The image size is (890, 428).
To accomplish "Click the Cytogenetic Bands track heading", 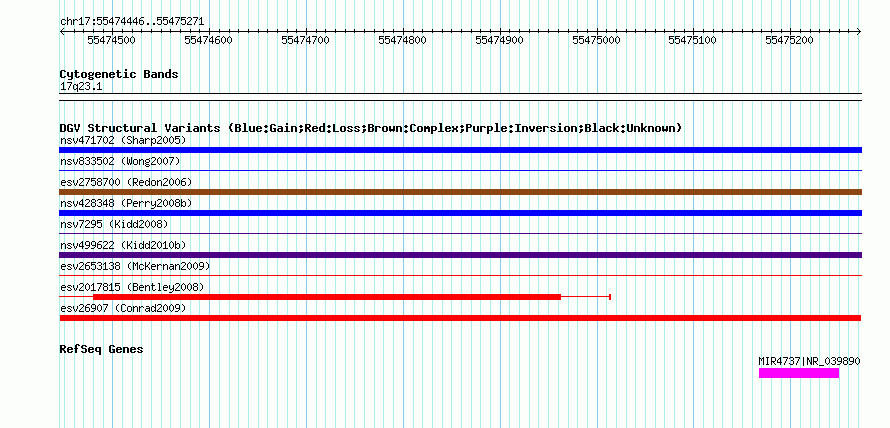I will (x=119, y=74).
